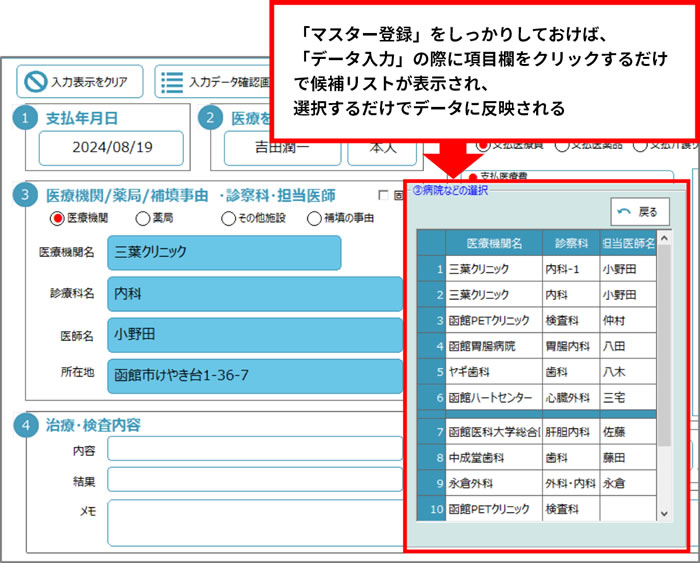
Task: Select row 5 ヤギ歯科
Action: 537,371
